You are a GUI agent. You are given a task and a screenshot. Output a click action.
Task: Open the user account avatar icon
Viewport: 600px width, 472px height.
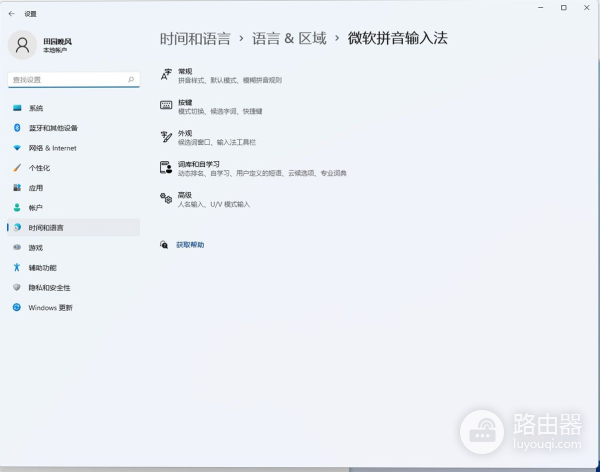(22, 45)
